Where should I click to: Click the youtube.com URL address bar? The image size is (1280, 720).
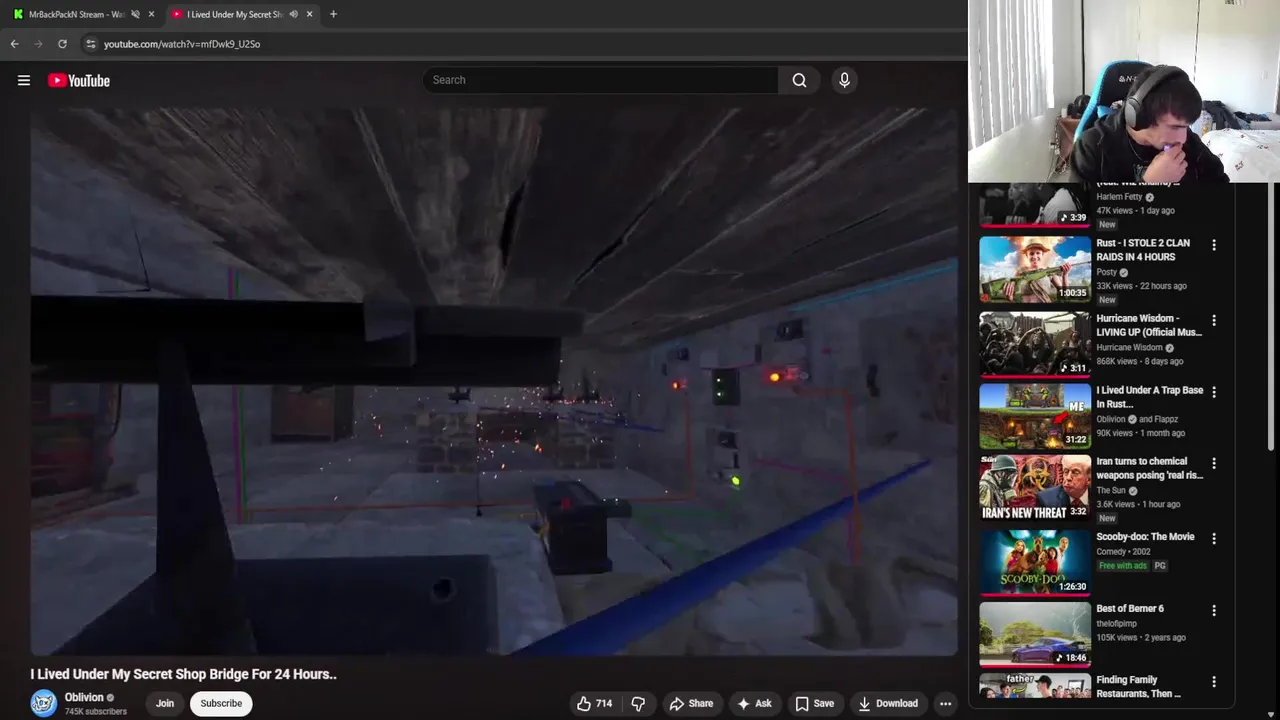click(x=182, y=44)
